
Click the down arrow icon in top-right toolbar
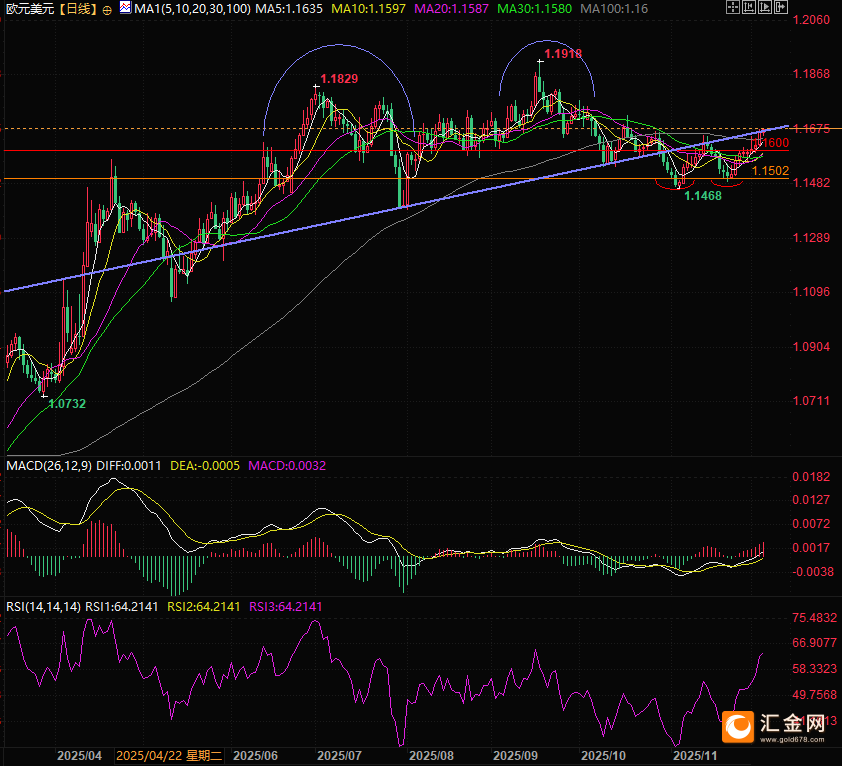[x=766, y=8]
